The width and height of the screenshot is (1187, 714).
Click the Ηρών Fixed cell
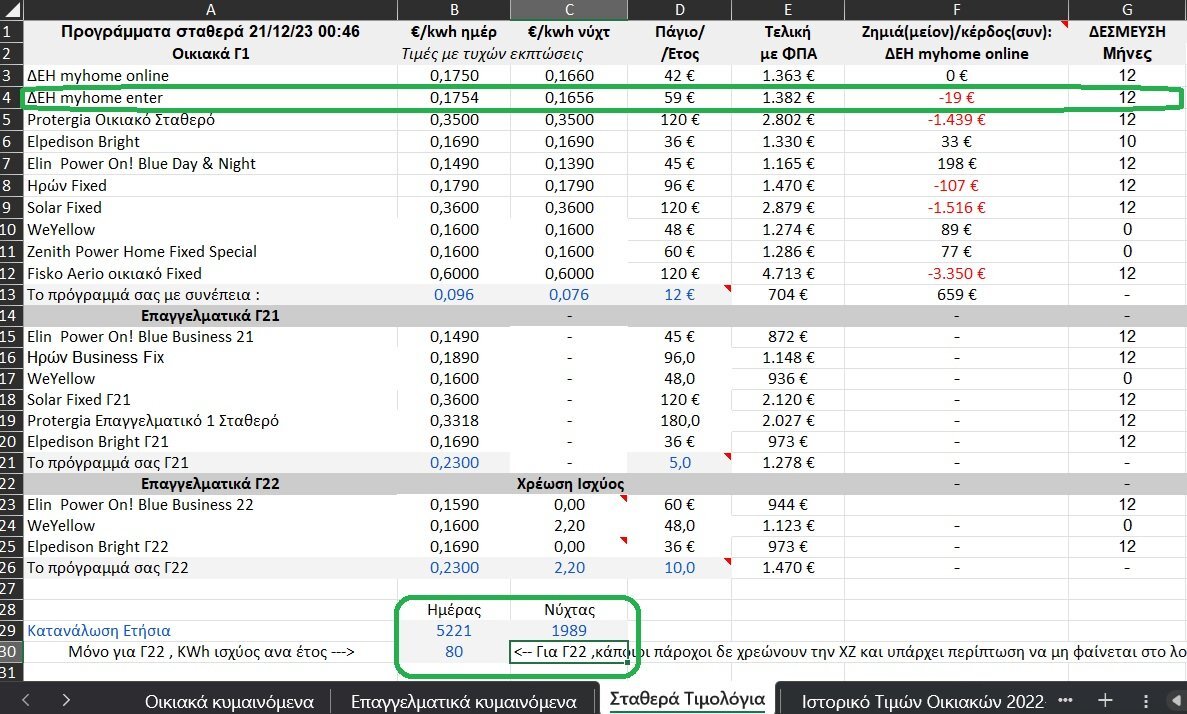[210, 186]
